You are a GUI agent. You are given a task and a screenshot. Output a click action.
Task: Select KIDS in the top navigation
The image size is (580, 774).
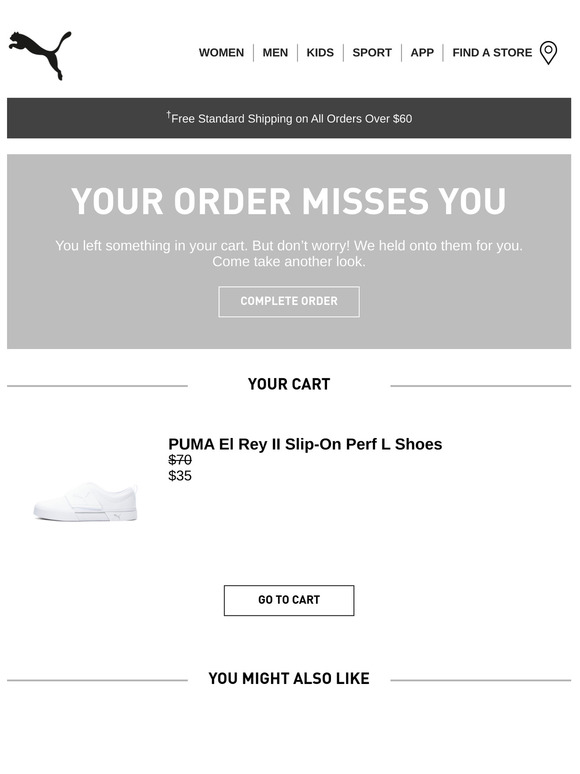tap(320, 53)
